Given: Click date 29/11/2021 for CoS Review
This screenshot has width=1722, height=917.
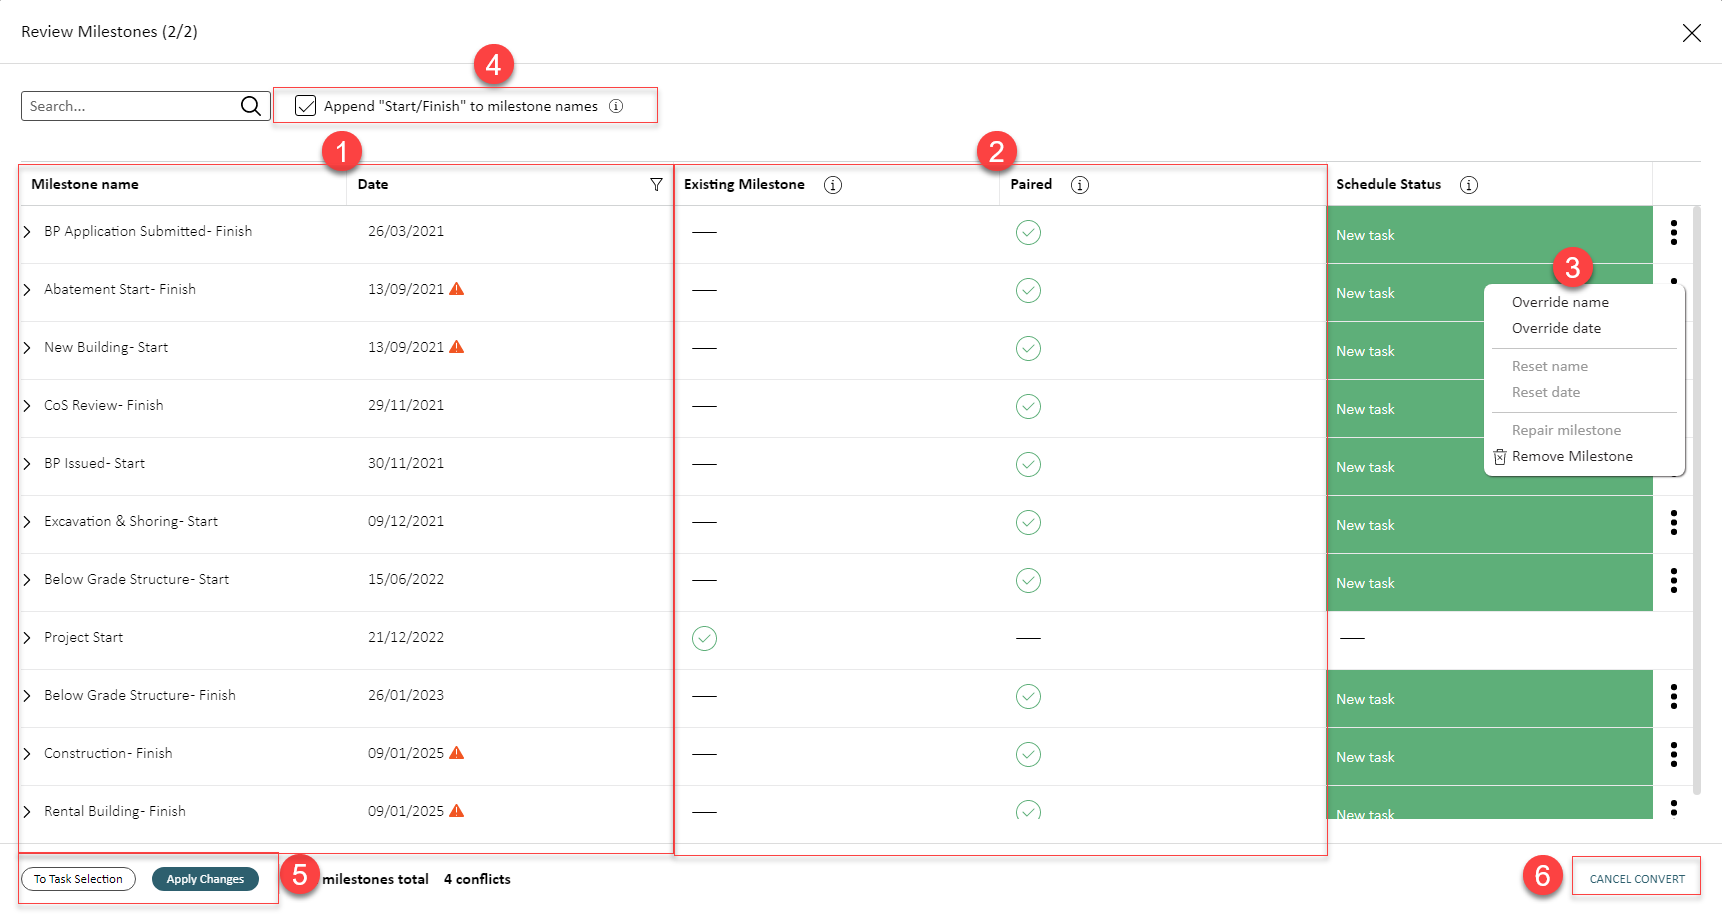Looking at the screenshot, I should point(406,405).
